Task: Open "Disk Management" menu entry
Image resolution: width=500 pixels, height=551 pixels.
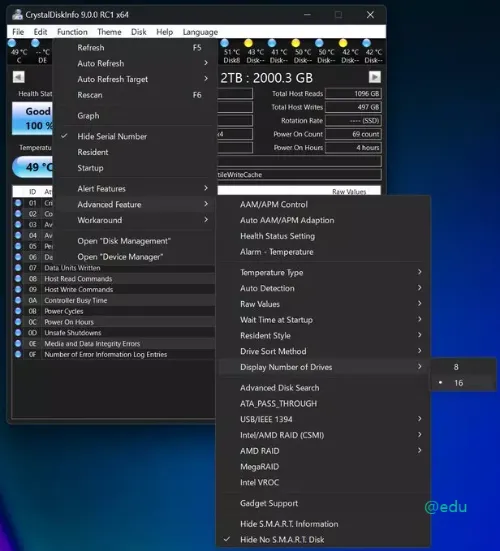Action: (135, 241)
